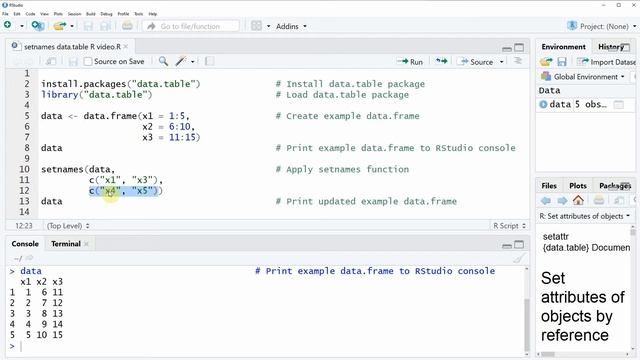This screenshot has height=360, width=640.
Task: Select the History tab
Action: pyautogui.click(x=611, y=47)
